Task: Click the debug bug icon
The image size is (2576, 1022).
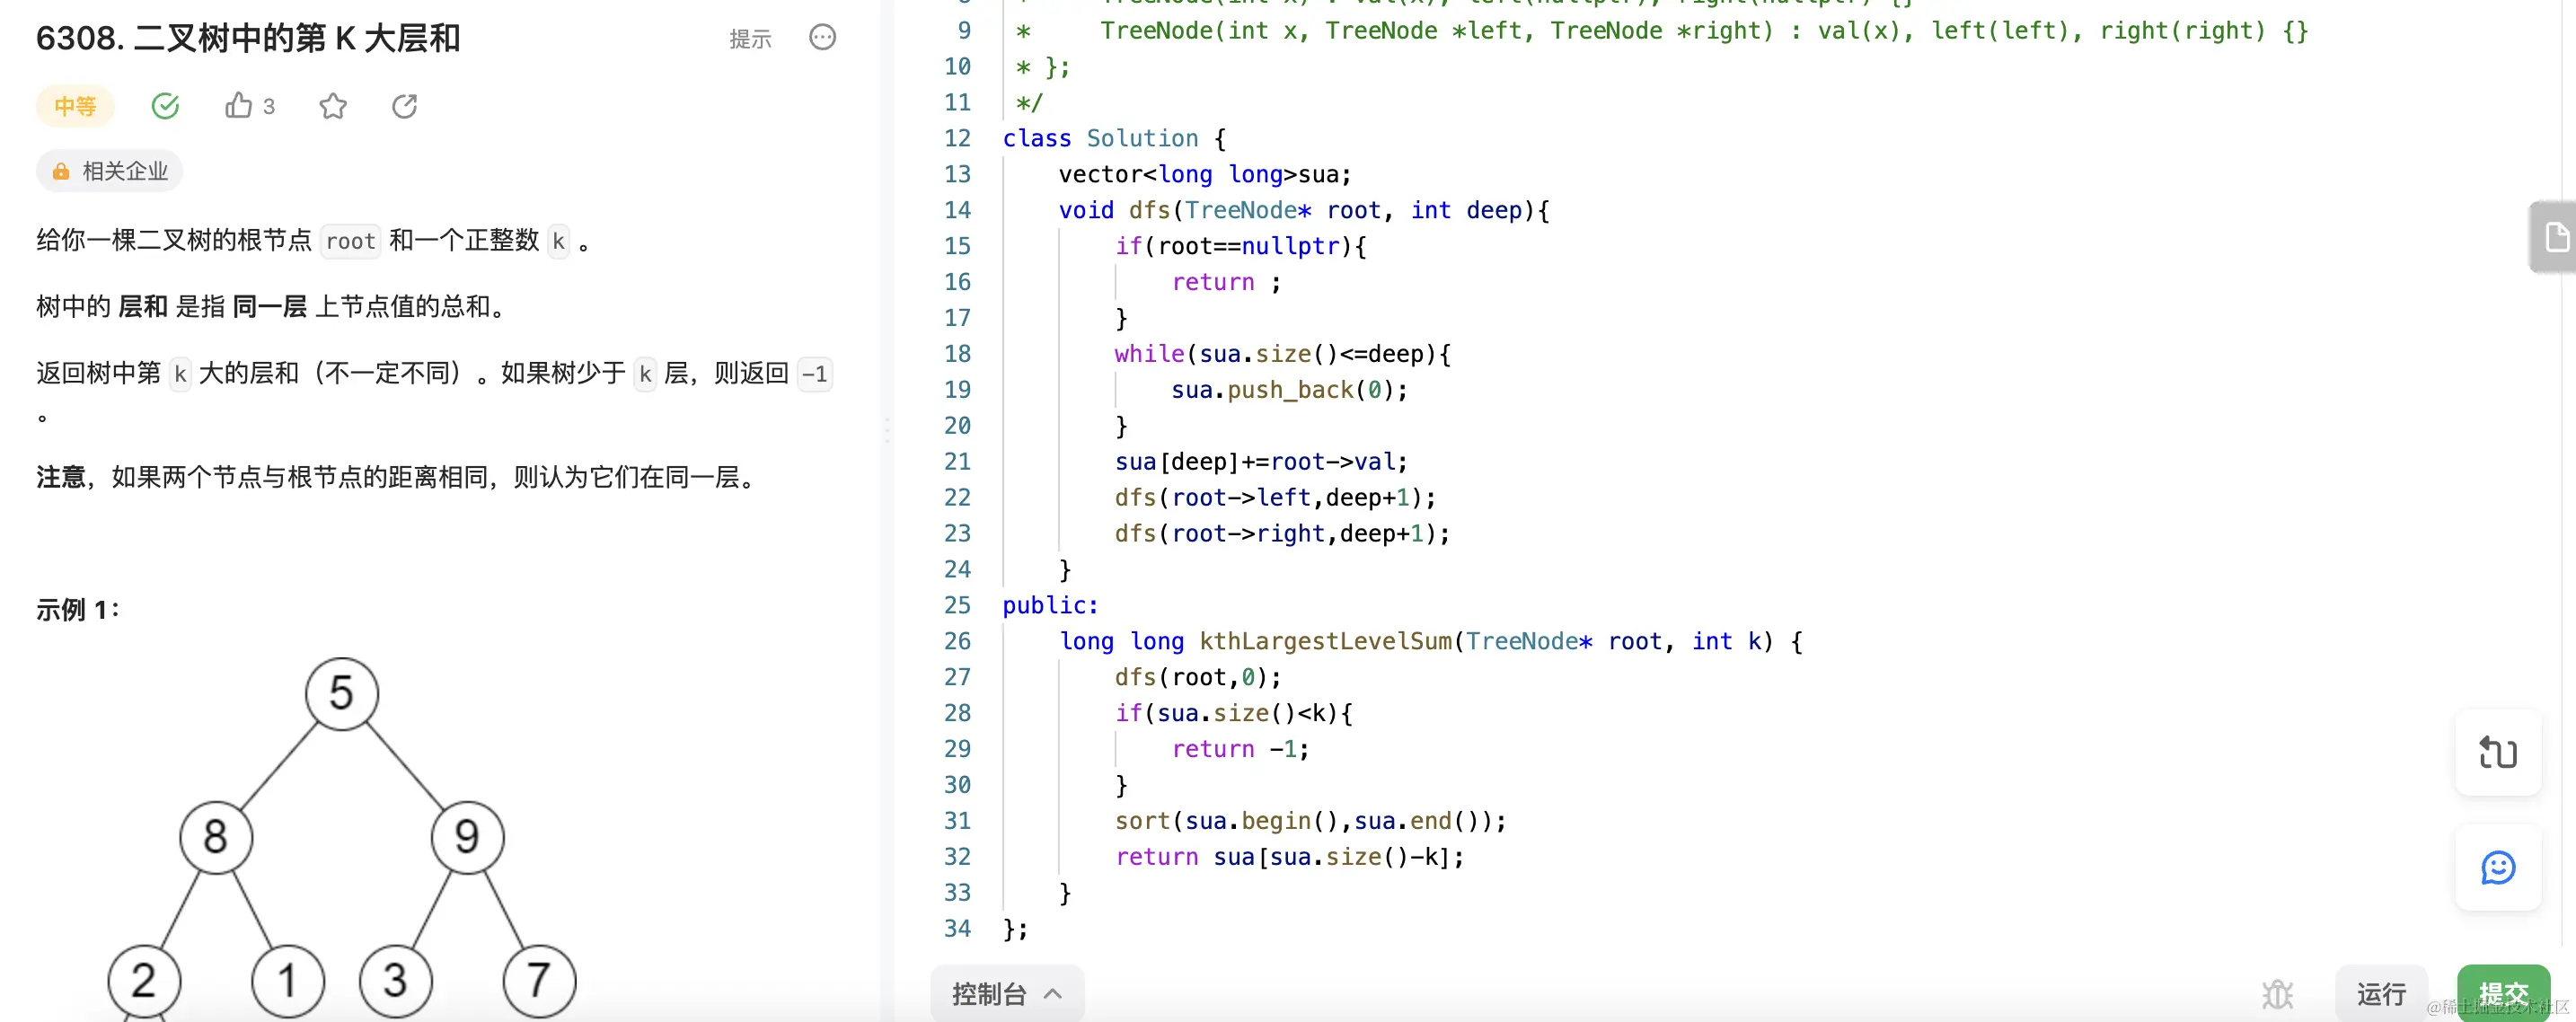Action: (2277, 994)
